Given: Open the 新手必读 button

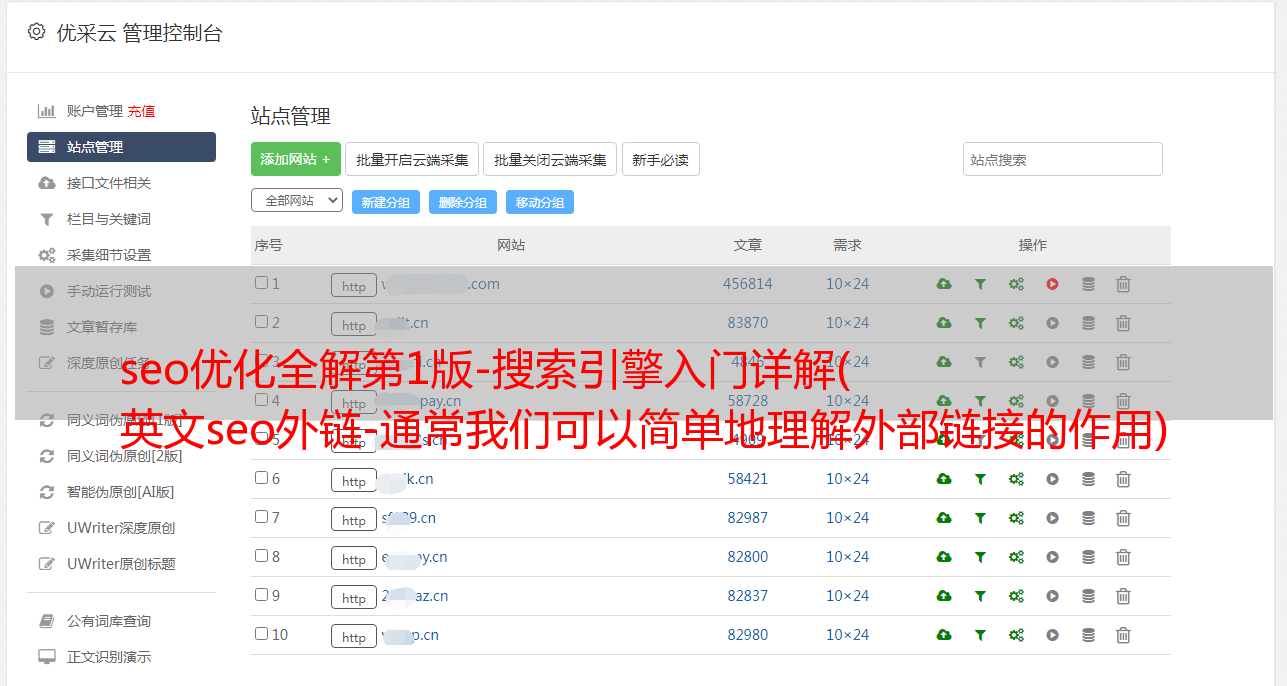Looking at the screenshot, I should [661, 159].
